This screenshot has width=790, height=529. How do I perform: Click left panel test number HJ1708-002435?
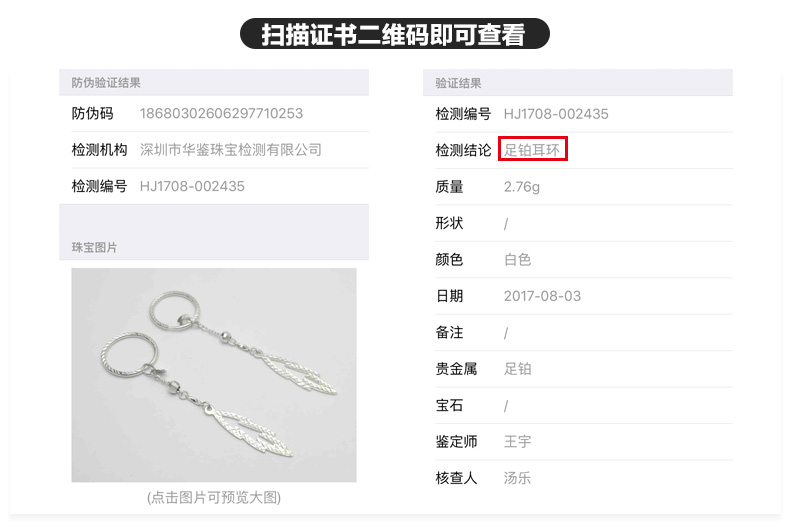tap(192, 186)
